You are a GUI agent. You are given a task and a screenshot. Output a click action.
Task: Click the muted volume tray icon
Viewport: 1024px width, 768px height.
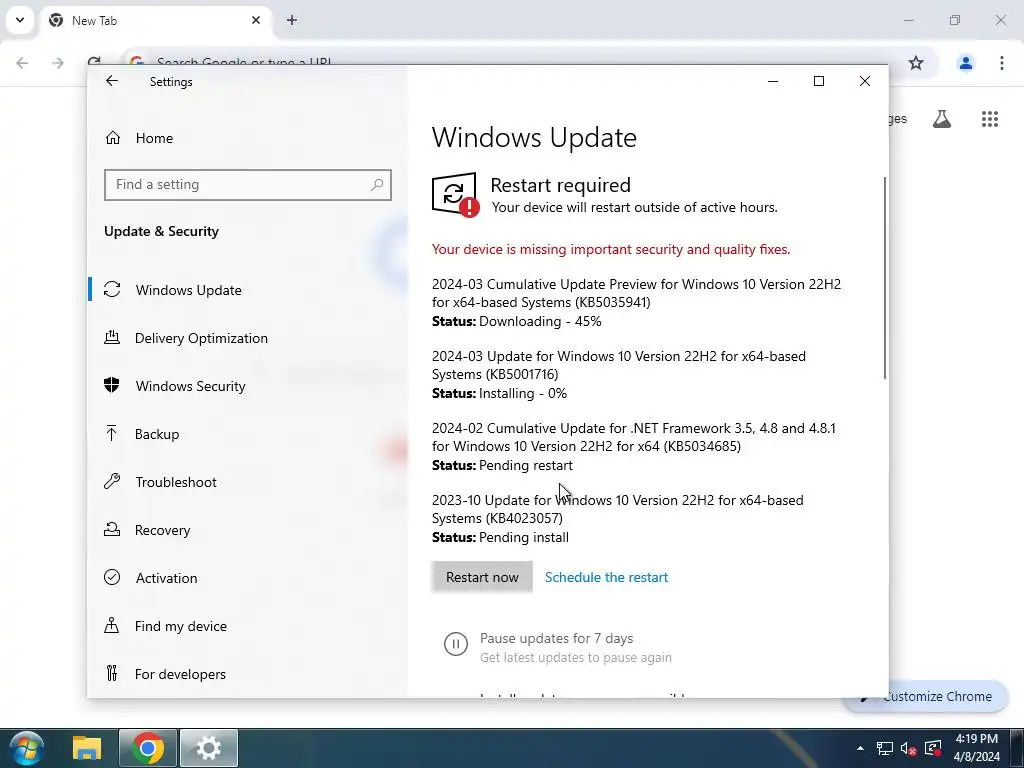908,748
